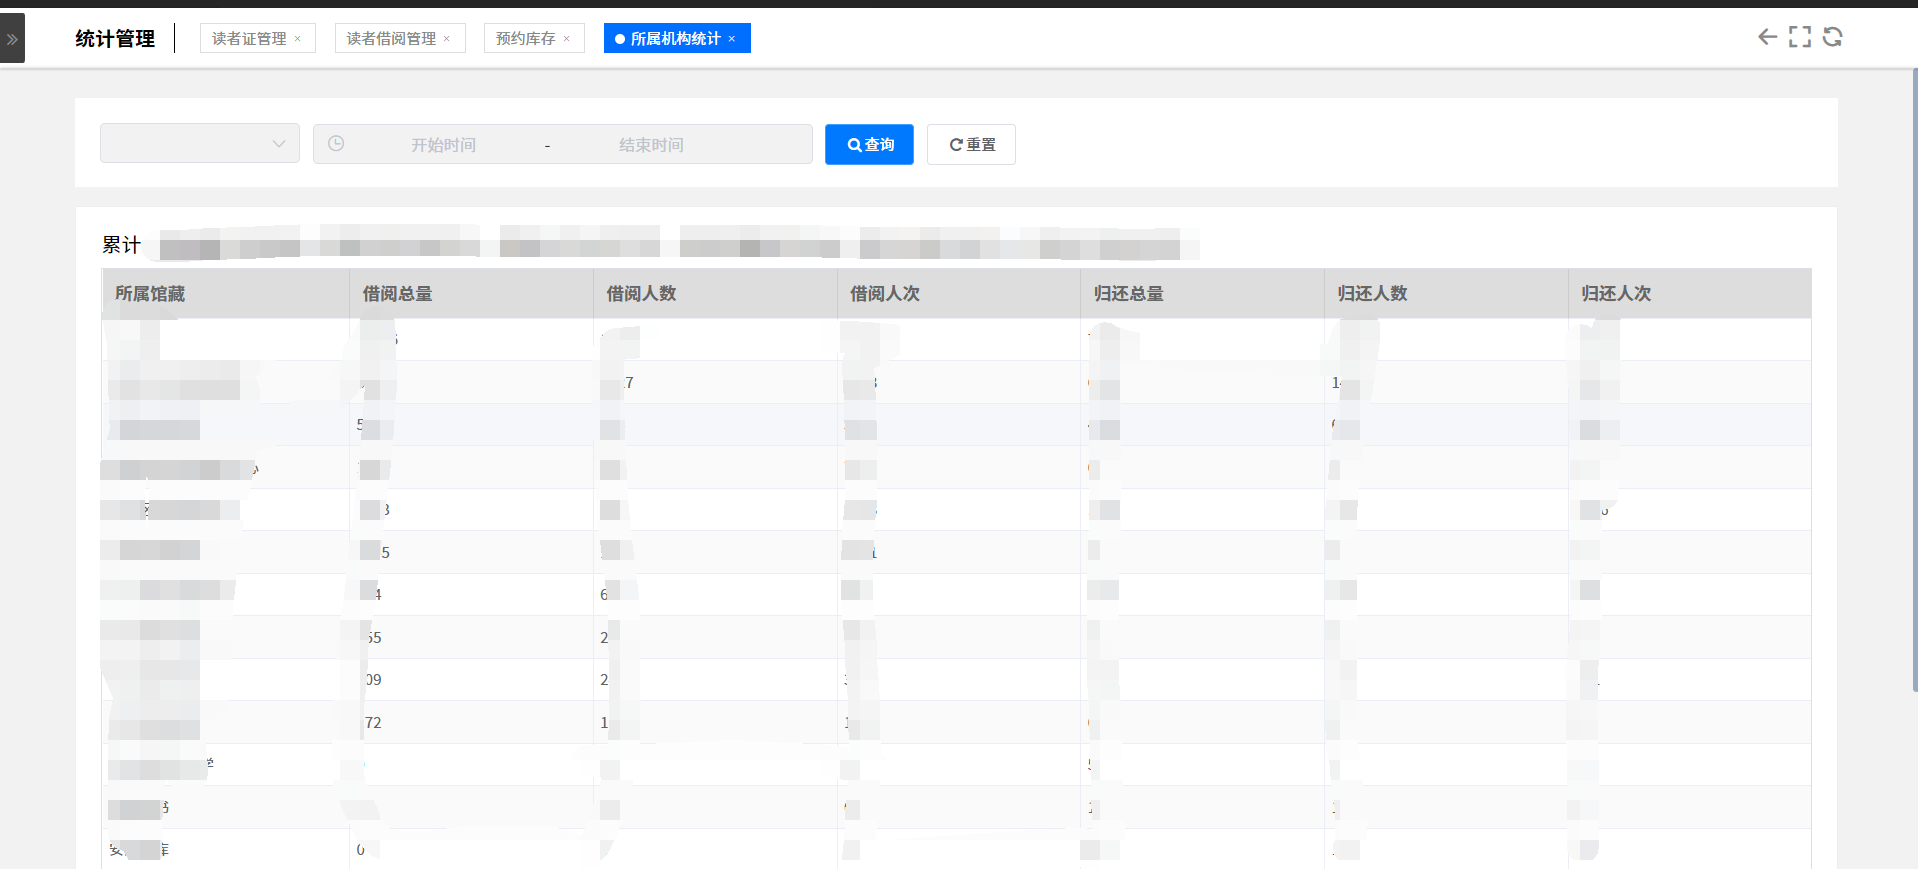Close the 预约库存 tab

click(x=567, y=39)
